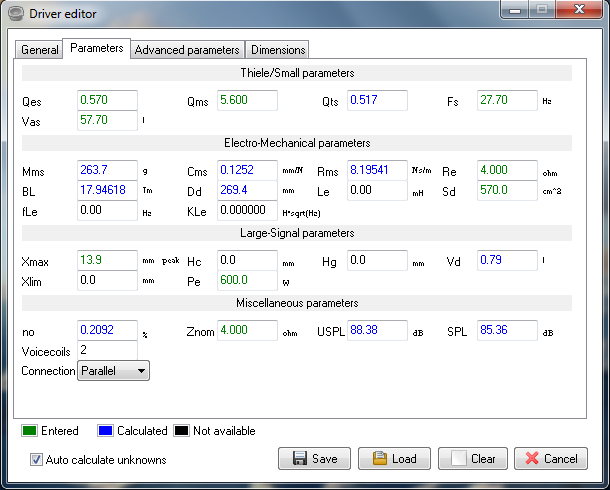Click the Pe power field
The image size is (610, 490).
click(x=247, y=280)
